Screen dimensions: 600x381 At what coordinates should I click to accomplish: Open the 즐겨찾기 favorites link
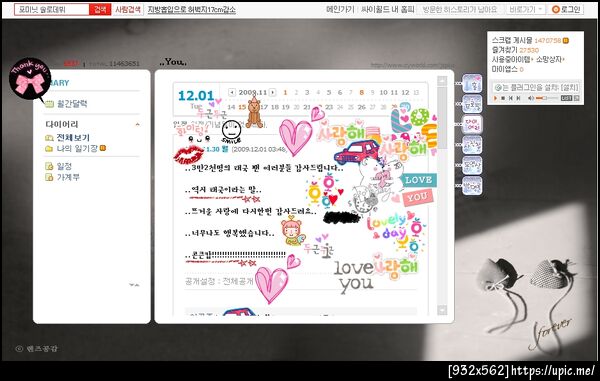(x=504, y=50)
